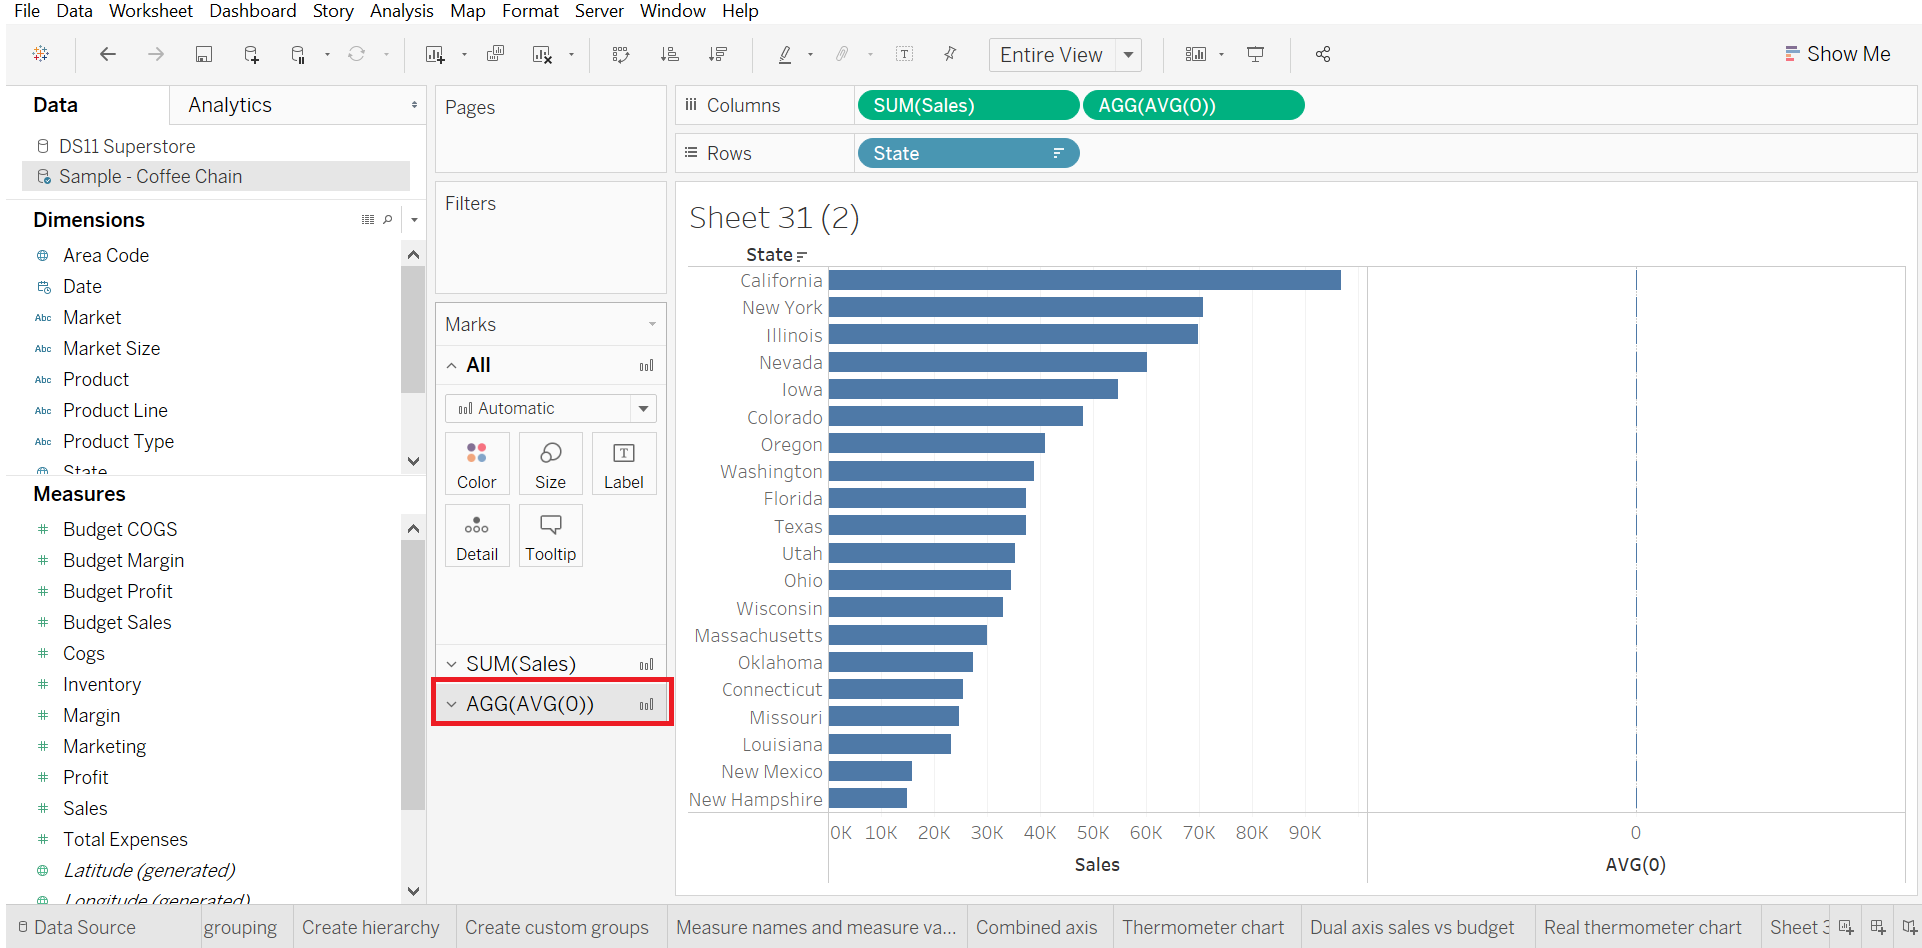Sort states in descending order
Viewport: 1922px width, 948px height.
(x=717, y=54)
